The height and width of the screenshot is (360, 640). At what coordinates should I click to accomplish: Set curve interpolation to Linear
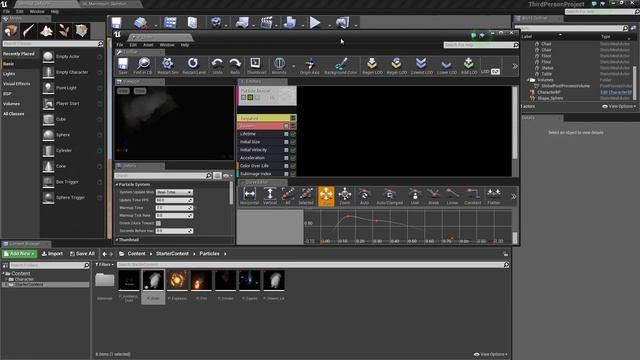pos(452,194)
